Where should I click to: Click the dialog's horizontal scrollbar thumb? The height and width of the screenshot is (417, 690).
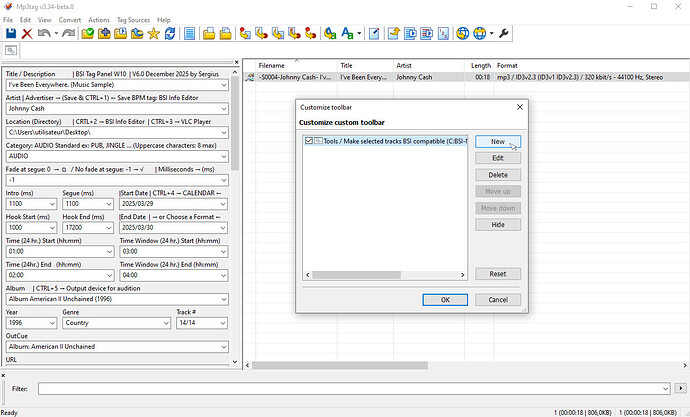pyautogui.click(x=356, y=275)
